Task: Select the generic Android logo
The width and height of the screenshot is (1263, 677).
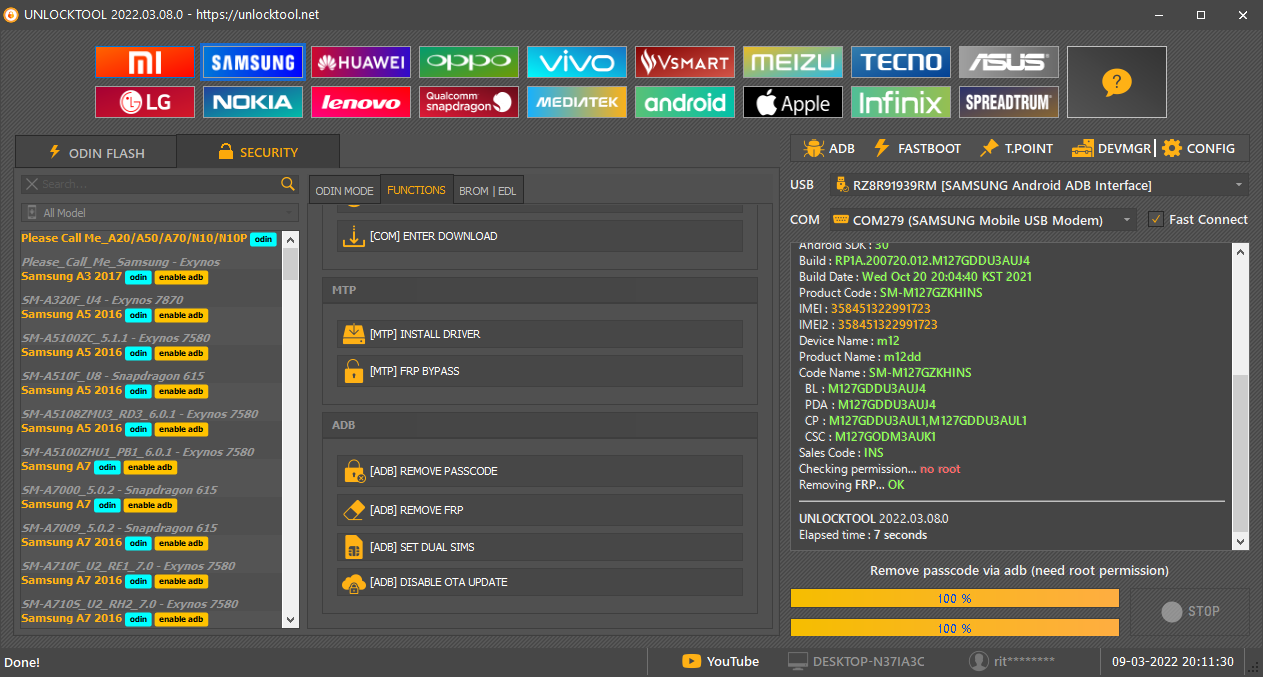Action: tap(685, 102)
